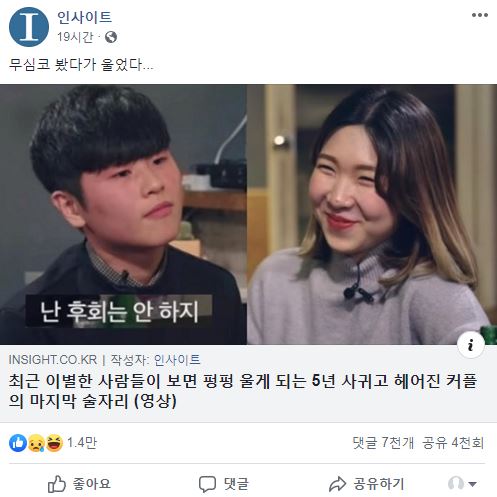497x497 pixels.
Task: Open the 인사이트 page profile logo
Action: (29, 27)
